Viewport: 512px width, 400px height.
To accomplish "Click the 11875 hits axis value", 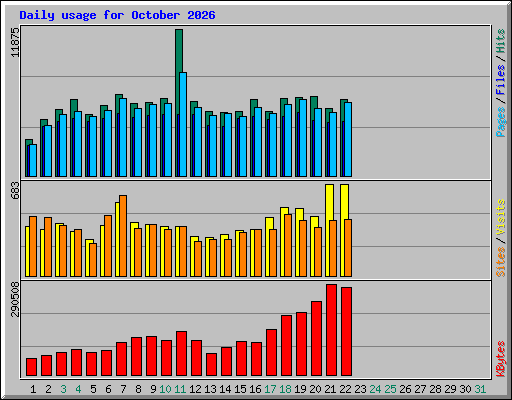I will (15, 42).
